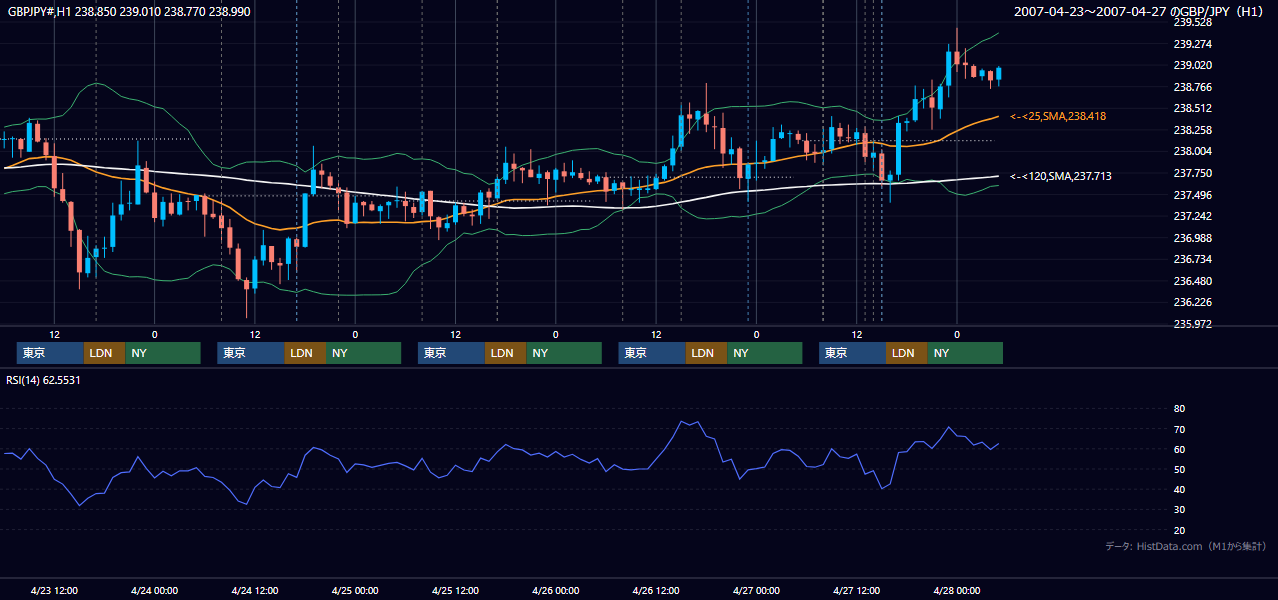Click RSI scale value 60

[1179, 449]
